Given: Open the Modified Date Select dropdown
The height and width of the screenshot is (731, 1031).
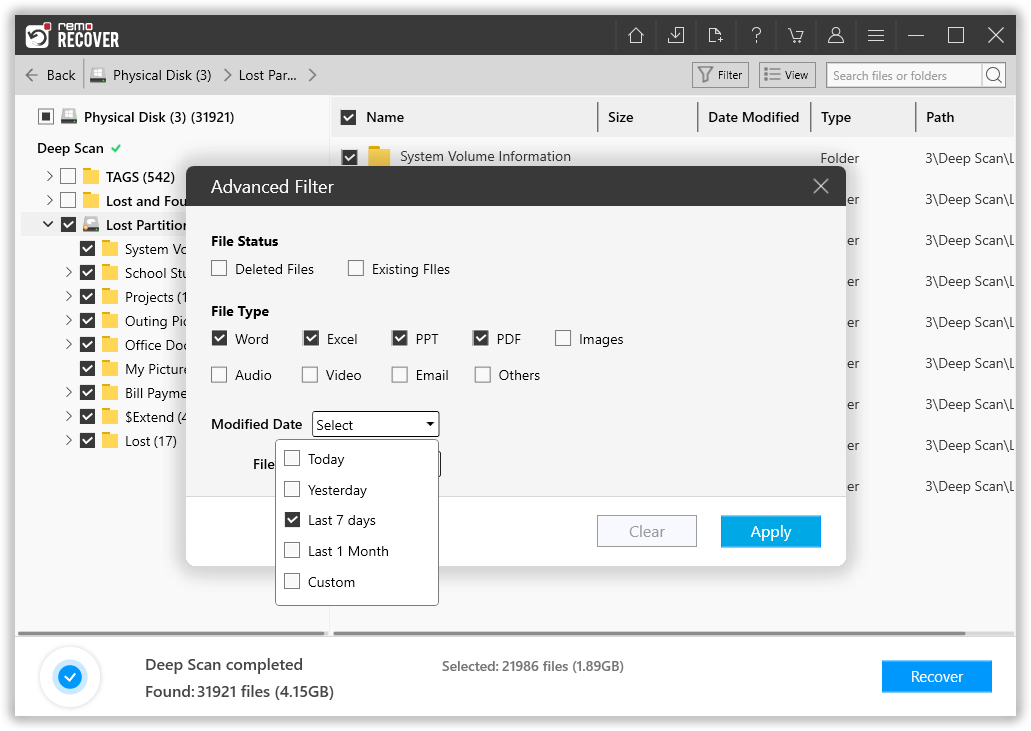Looking at the screenshot, I should 375,423.
